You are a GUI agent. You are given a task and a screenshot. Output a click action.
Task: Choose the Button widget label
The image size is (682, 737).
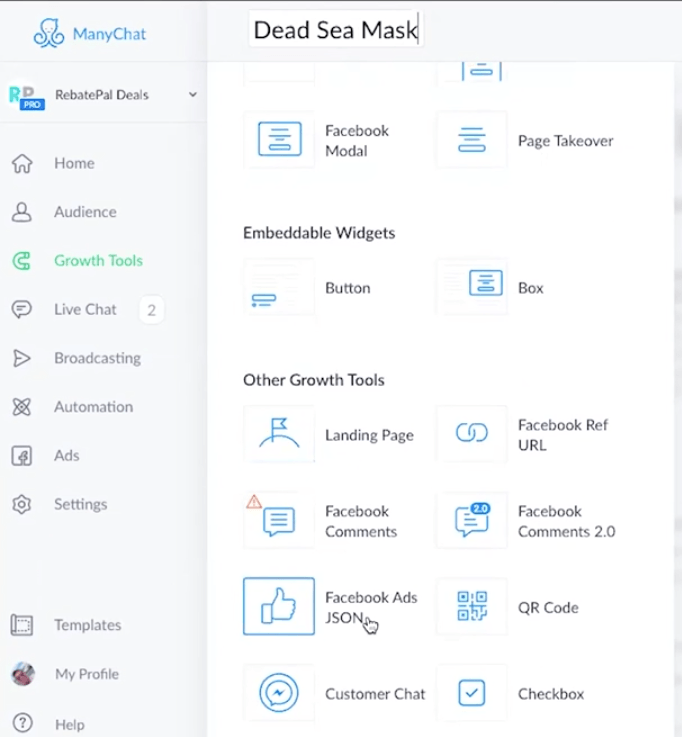pyautogui.click(x=347, y=288)
